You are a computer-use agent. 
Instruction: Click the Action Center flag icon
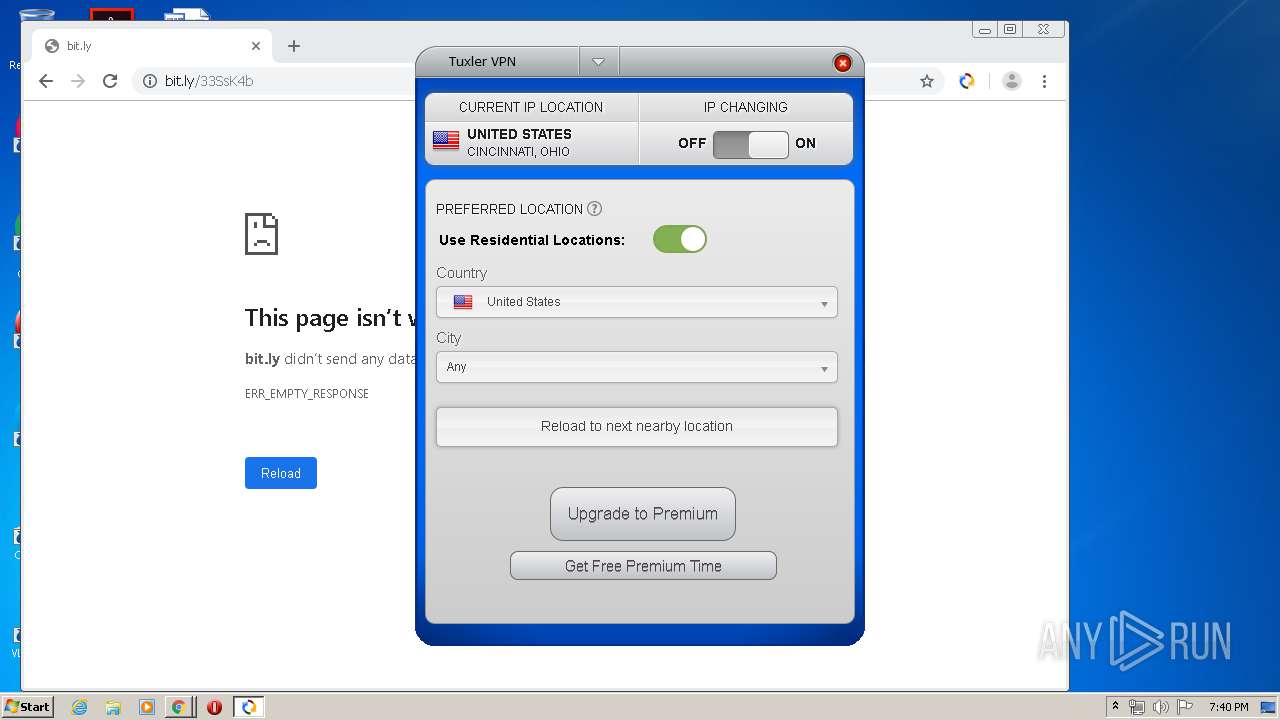pyautogui.click(x=1185, y=707)
